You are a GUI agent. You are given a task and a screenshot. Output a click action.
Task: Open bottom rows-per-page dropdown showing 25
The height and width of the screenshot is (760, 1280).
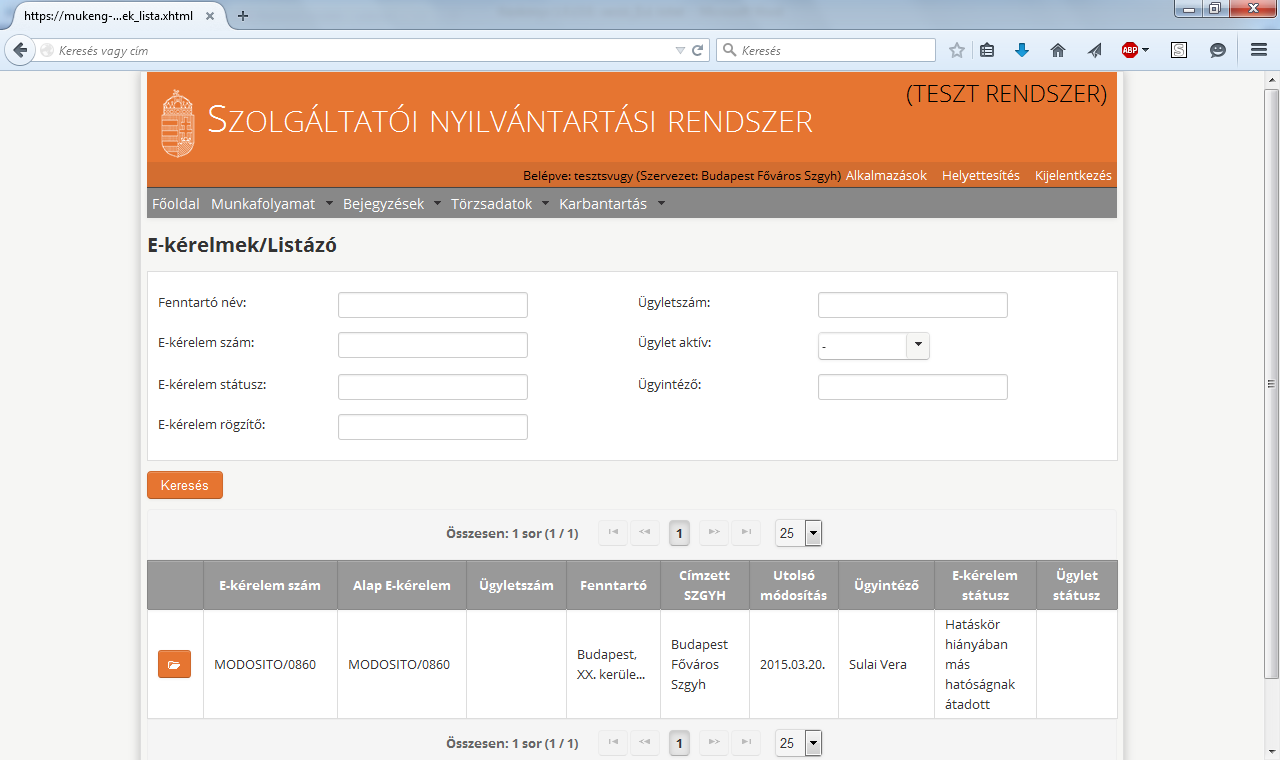798,743
